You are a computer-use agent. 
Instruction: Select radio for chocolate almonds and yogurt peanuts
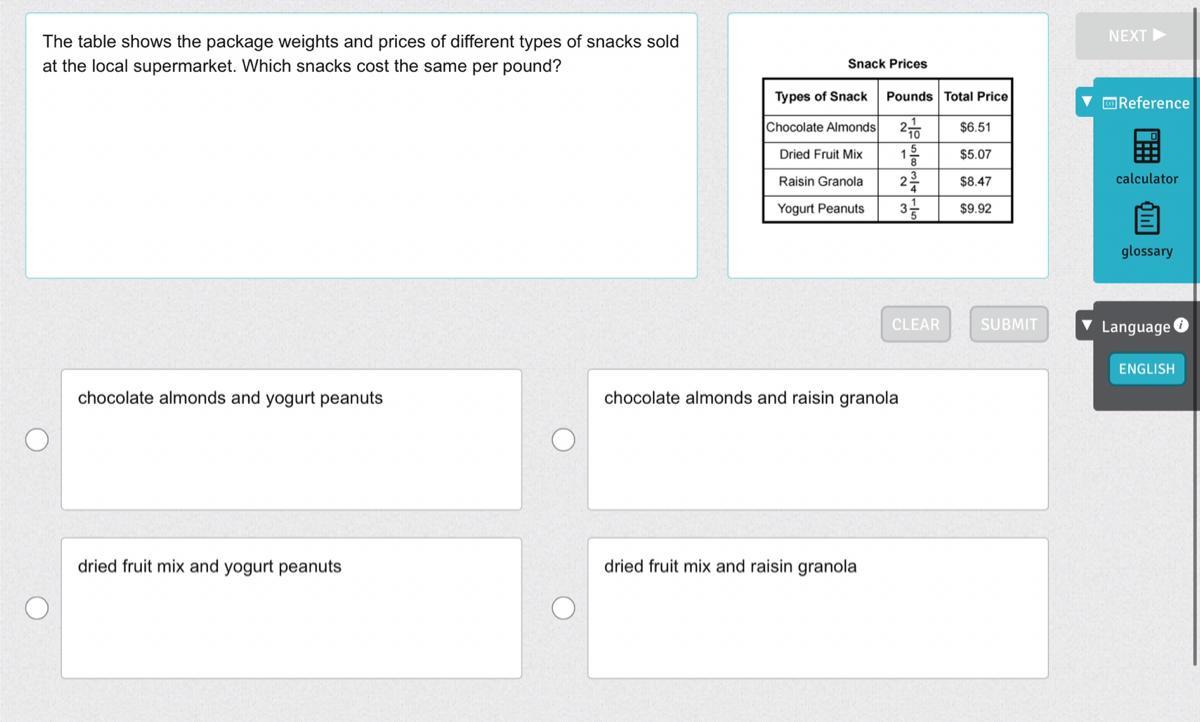37,440
